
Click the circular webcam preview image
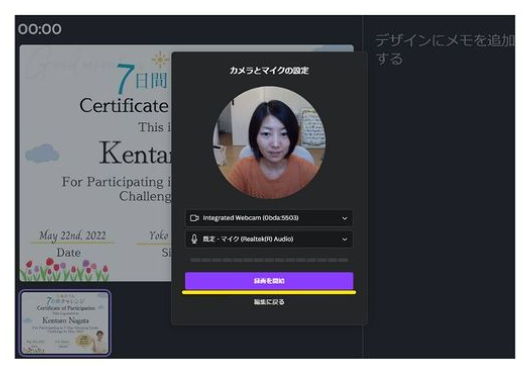[269, 142]
